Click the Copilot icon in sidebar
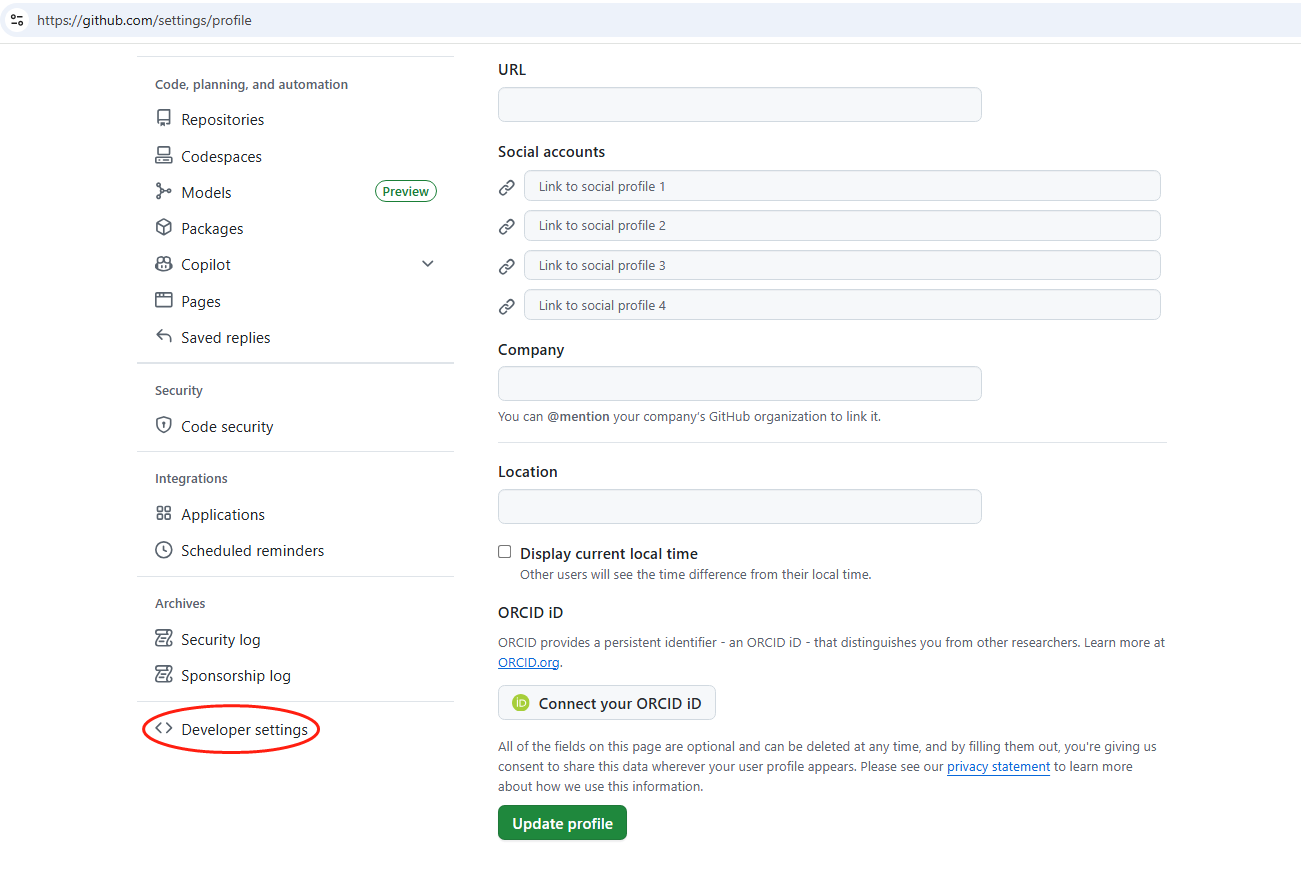1301x876 pixels. [x=164, y=265]
